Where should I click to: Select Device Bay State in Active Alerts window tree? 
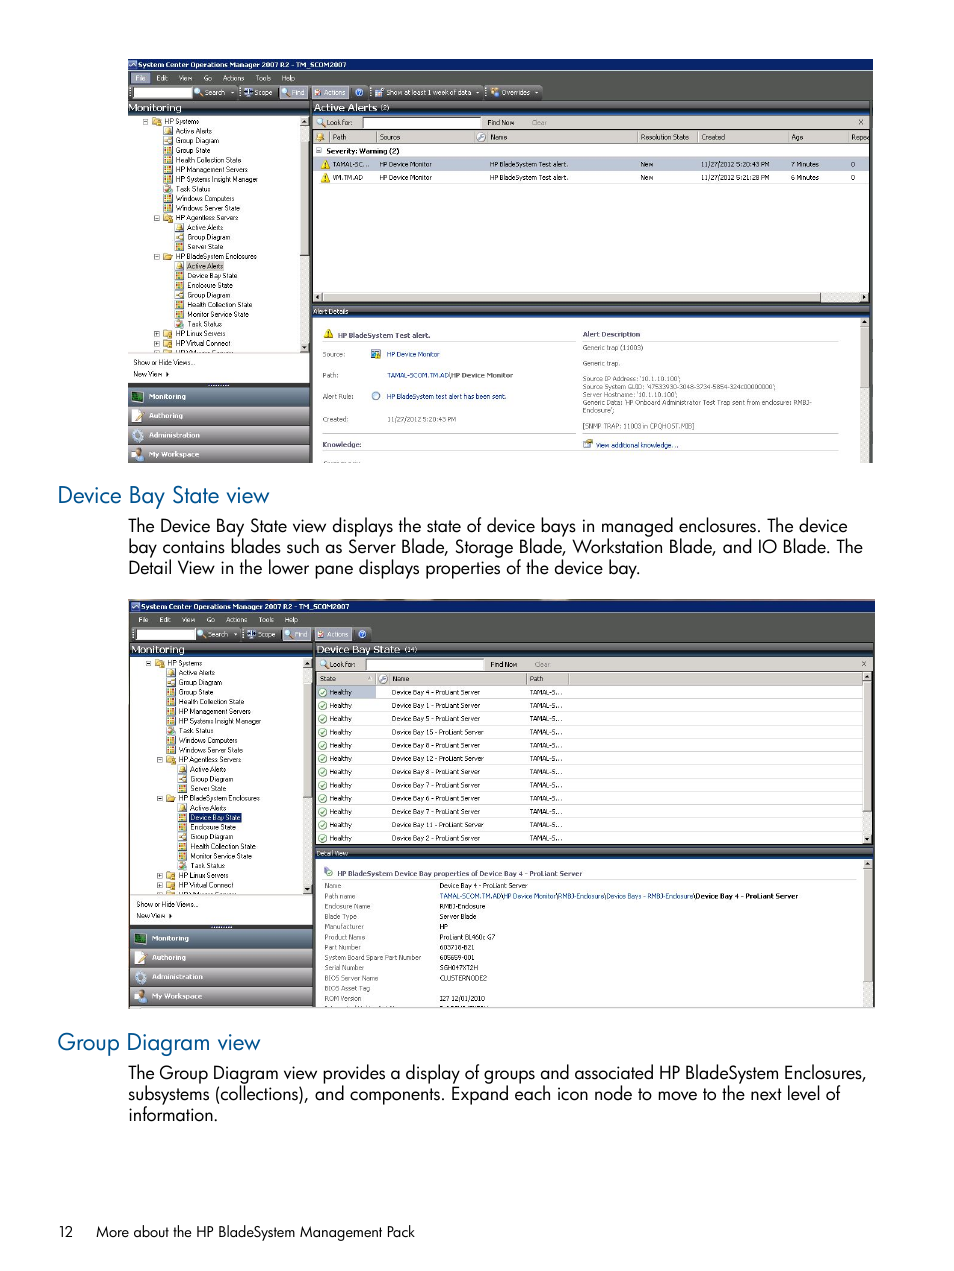pos(212,275)
